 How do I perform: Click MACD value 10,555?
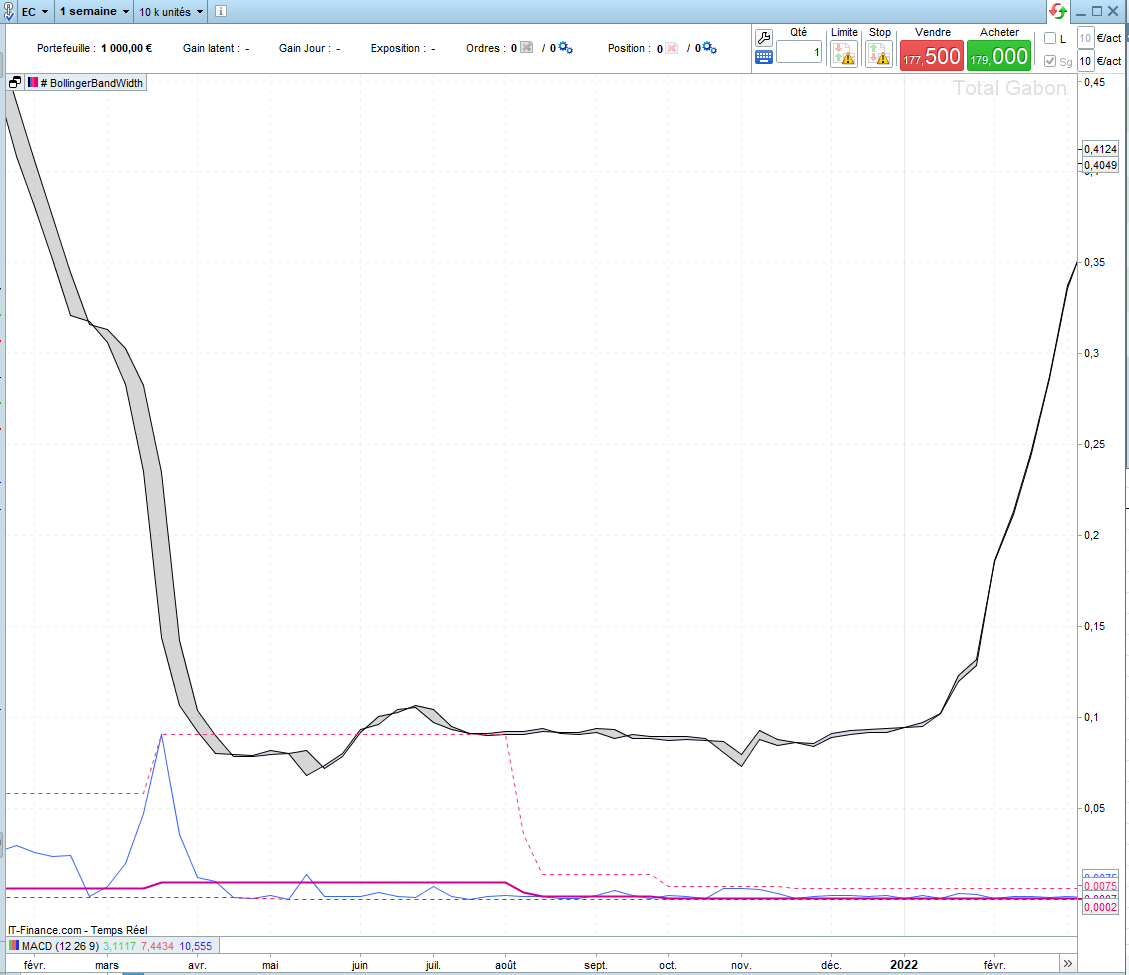(x=196, y=946)
